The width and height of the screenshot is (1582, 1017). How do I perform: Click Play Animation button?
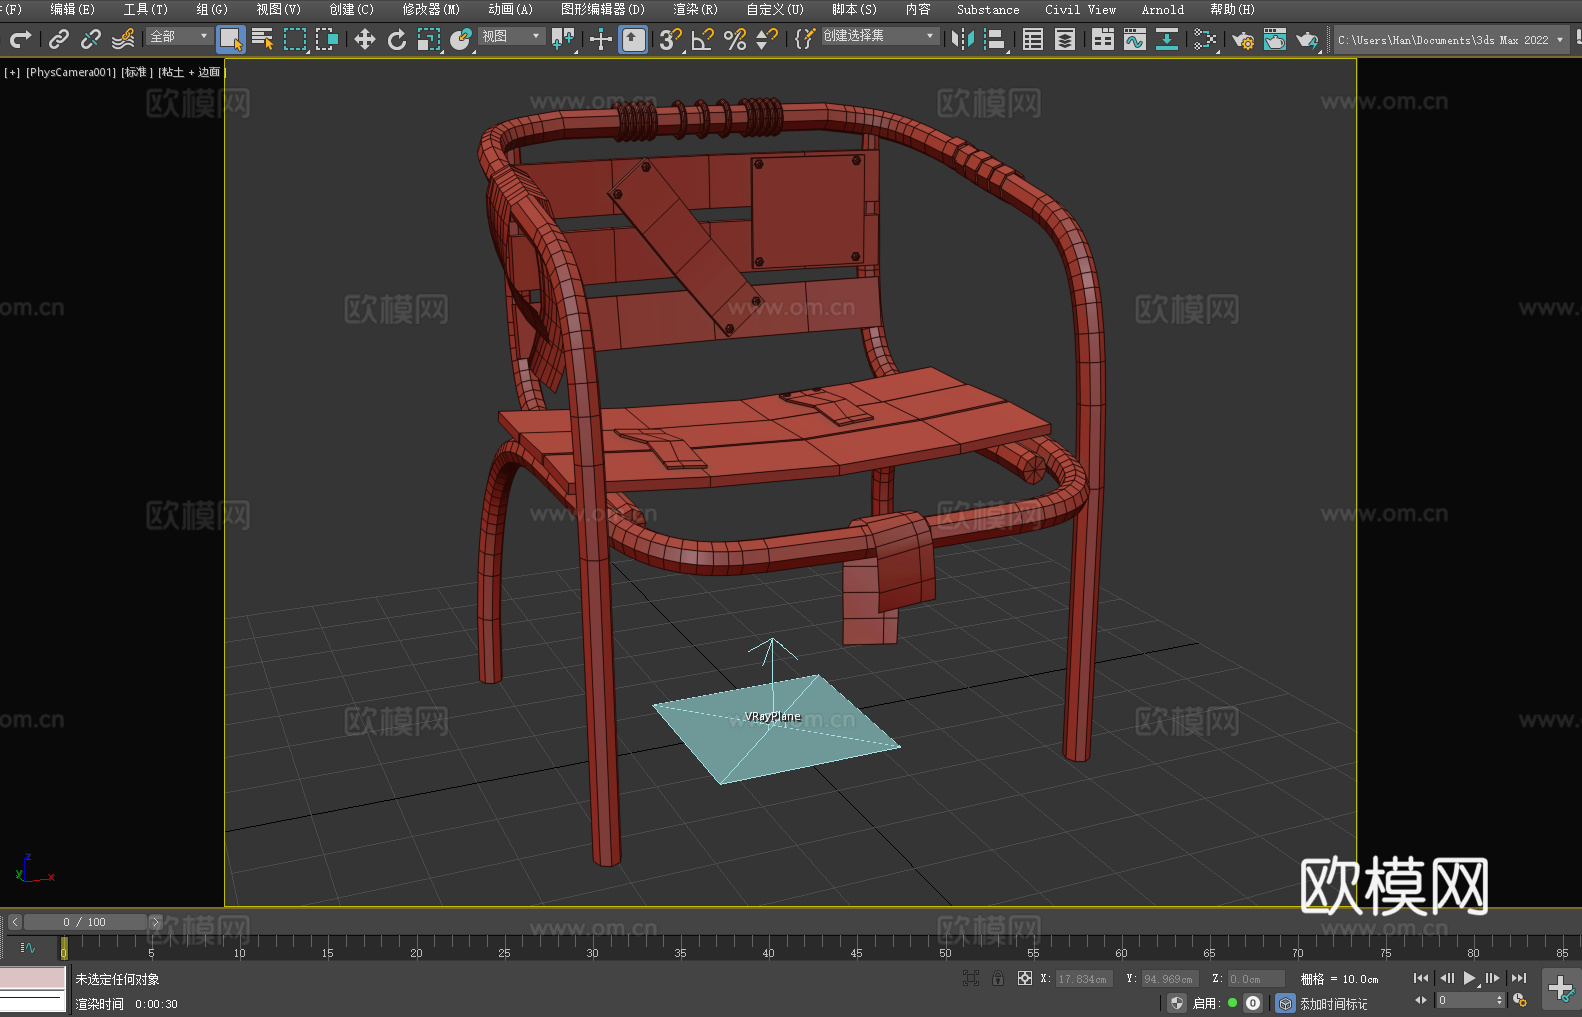pos(1469,978)
